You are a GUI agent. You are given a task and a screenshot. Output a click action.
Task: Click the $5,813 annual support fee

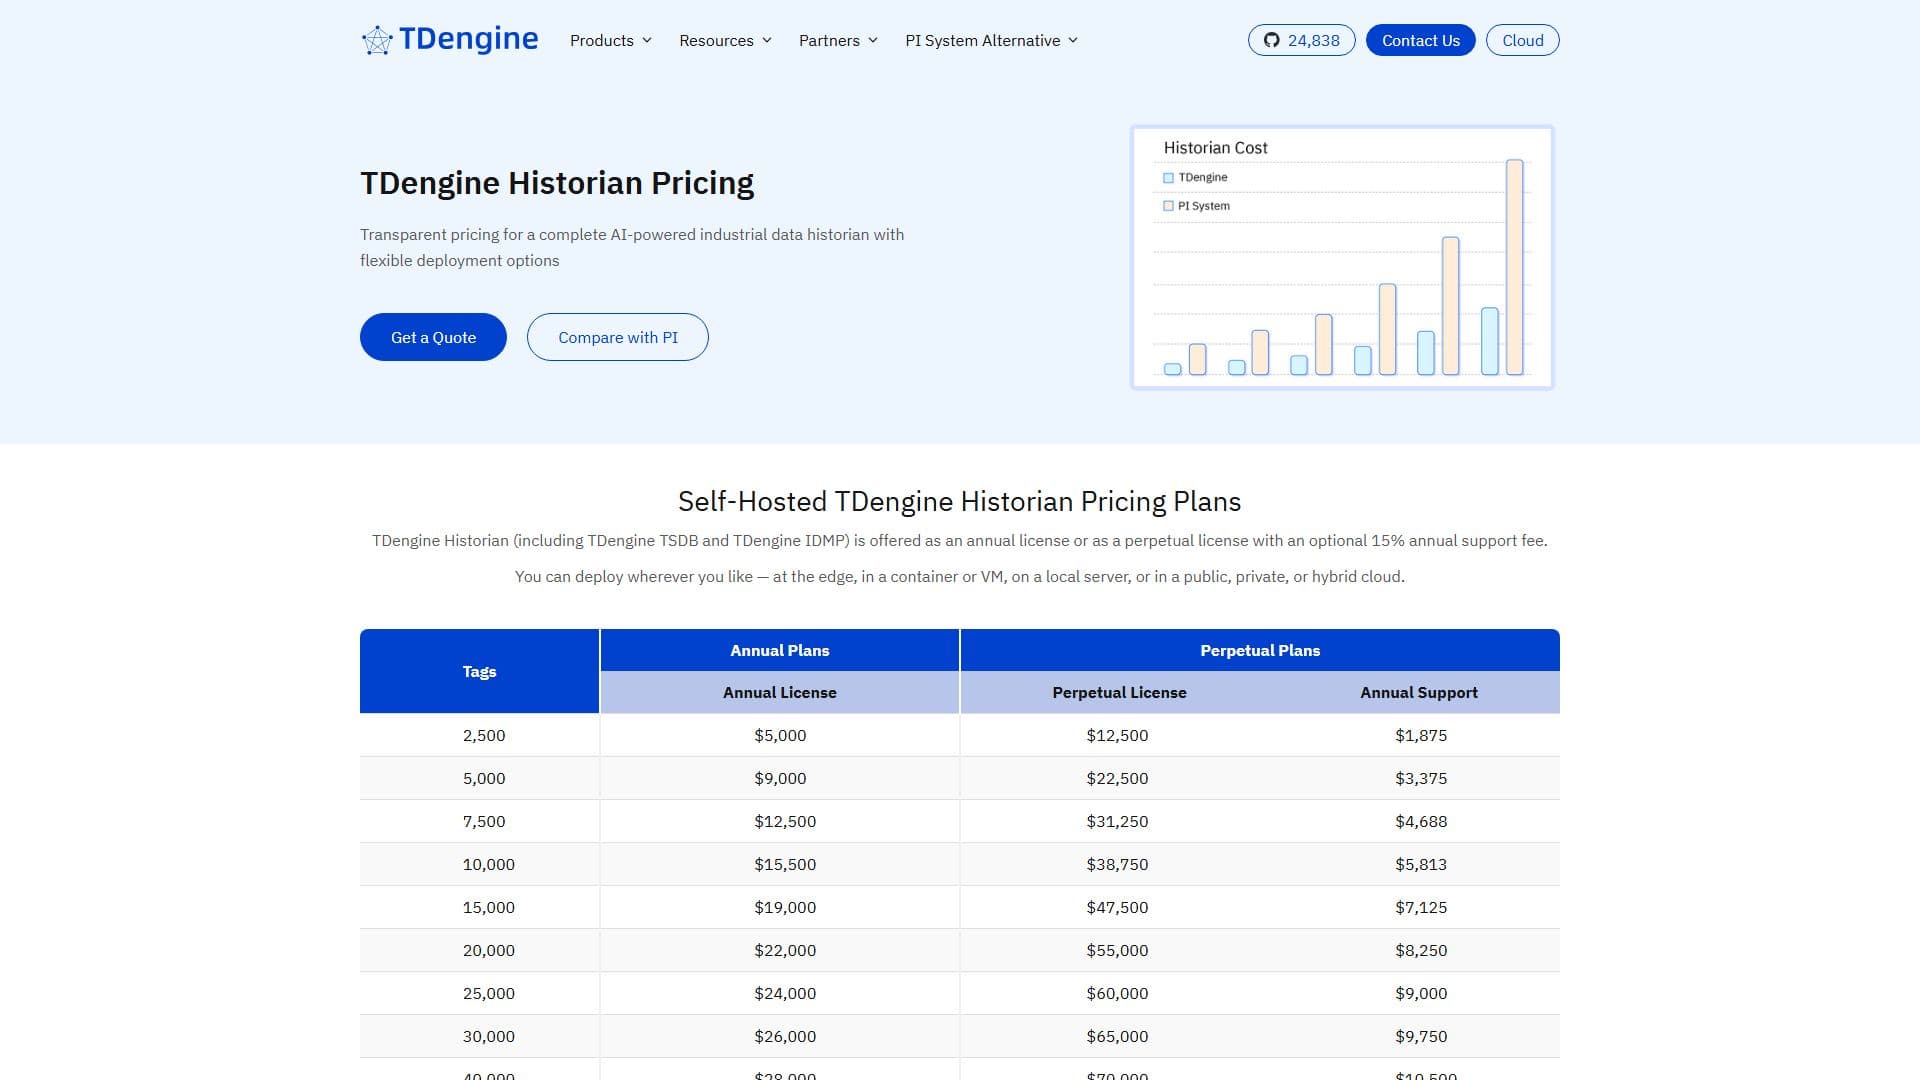1421,864
